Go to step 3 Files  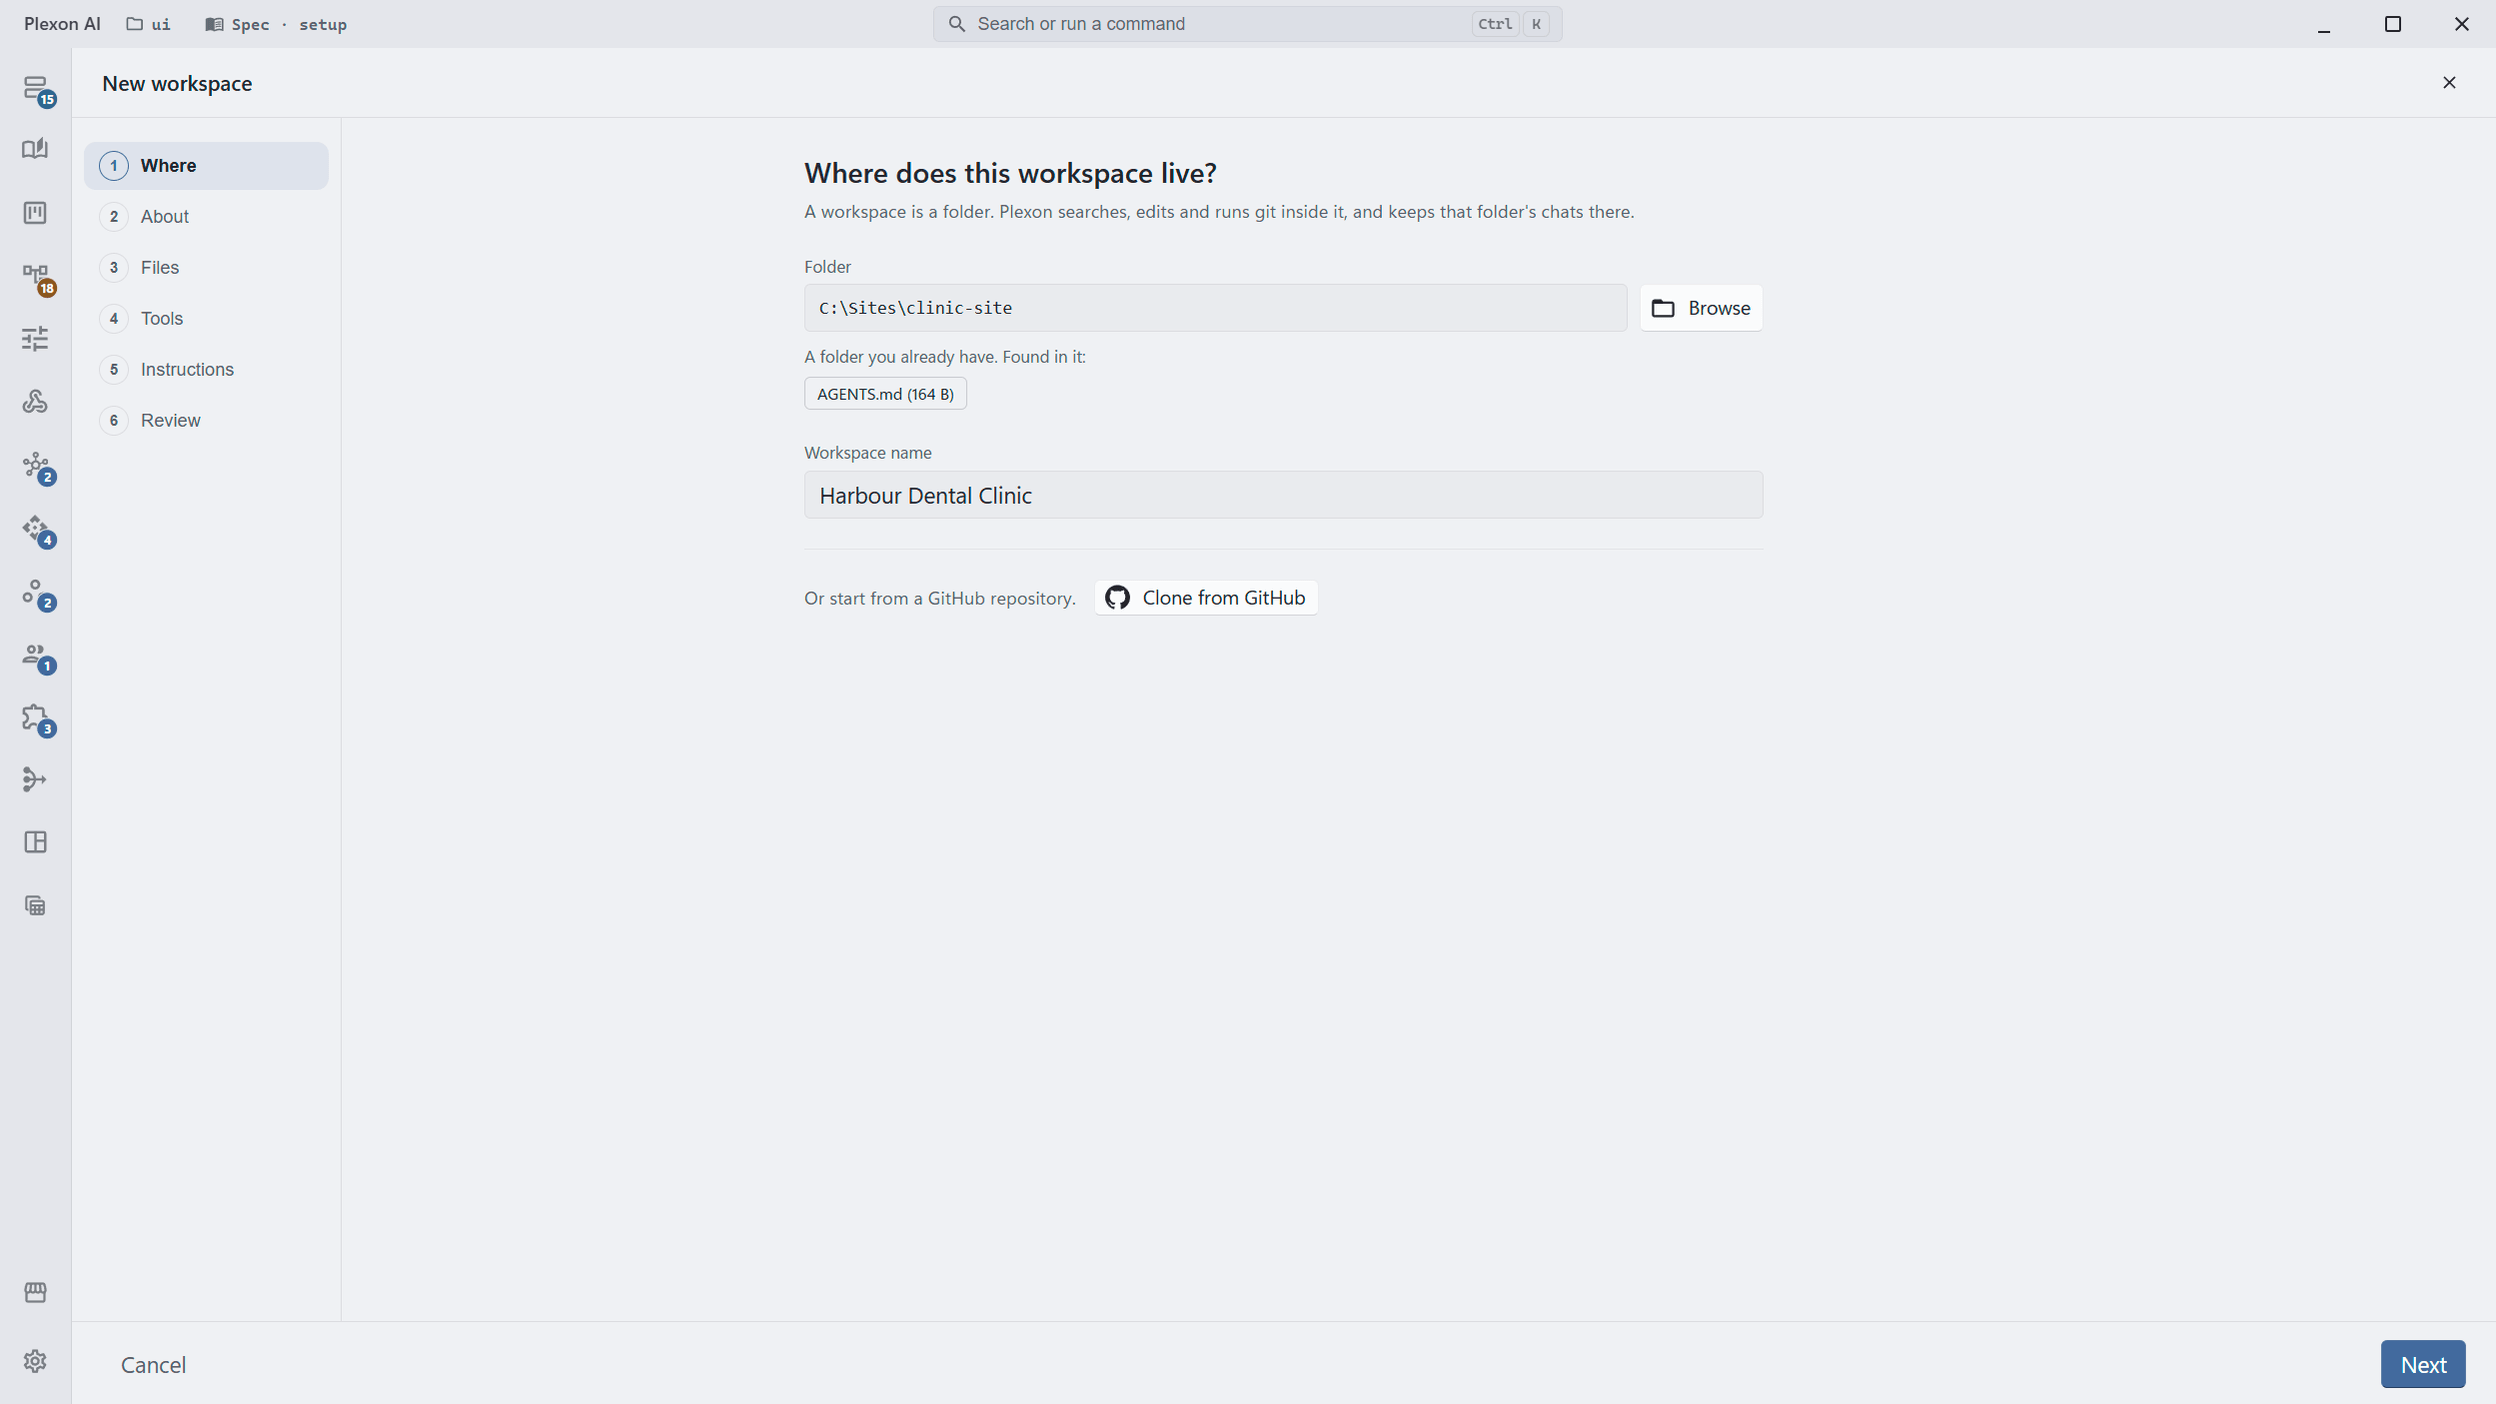(206, 268)
